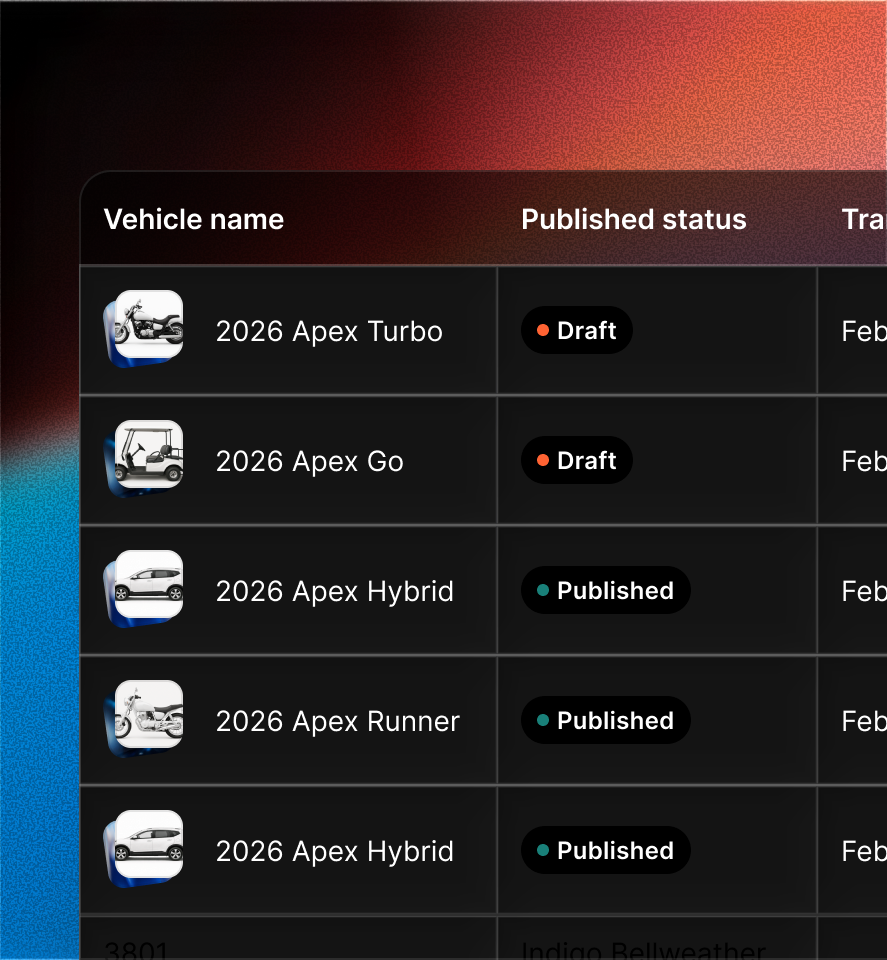Click the Apex Runner motorcycle thumbnail

pos(148,715)
